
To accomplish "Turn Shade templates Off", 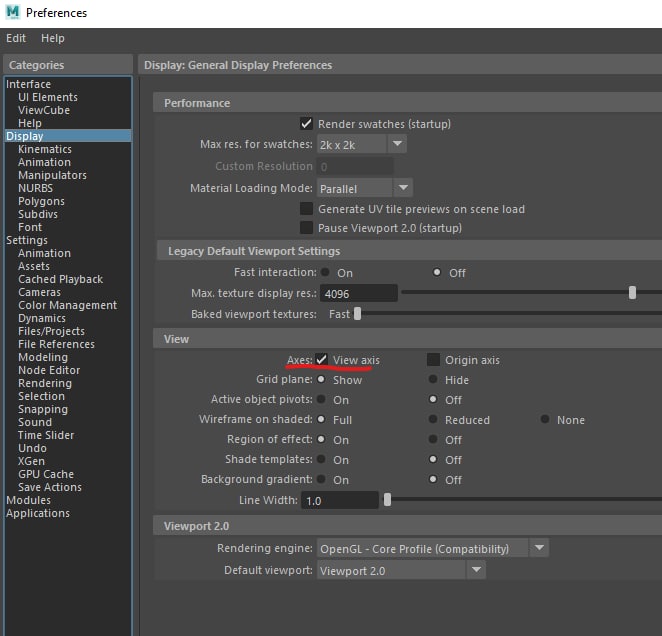I will click(433, 459).
